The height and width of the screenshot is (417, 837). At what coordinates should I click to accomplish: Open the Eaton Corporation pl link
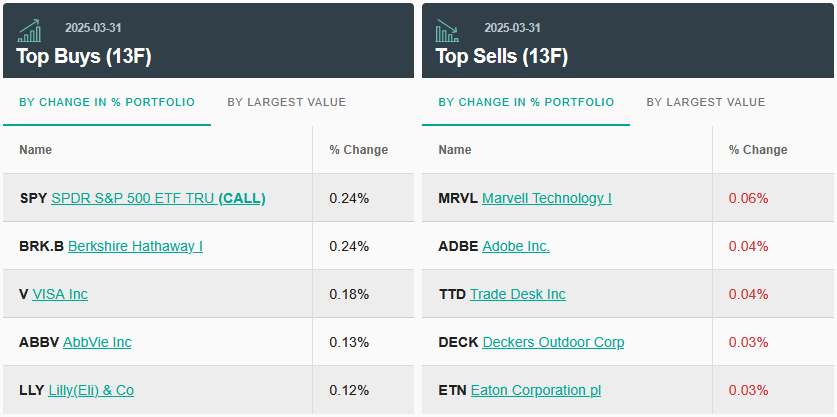(536, 390)
